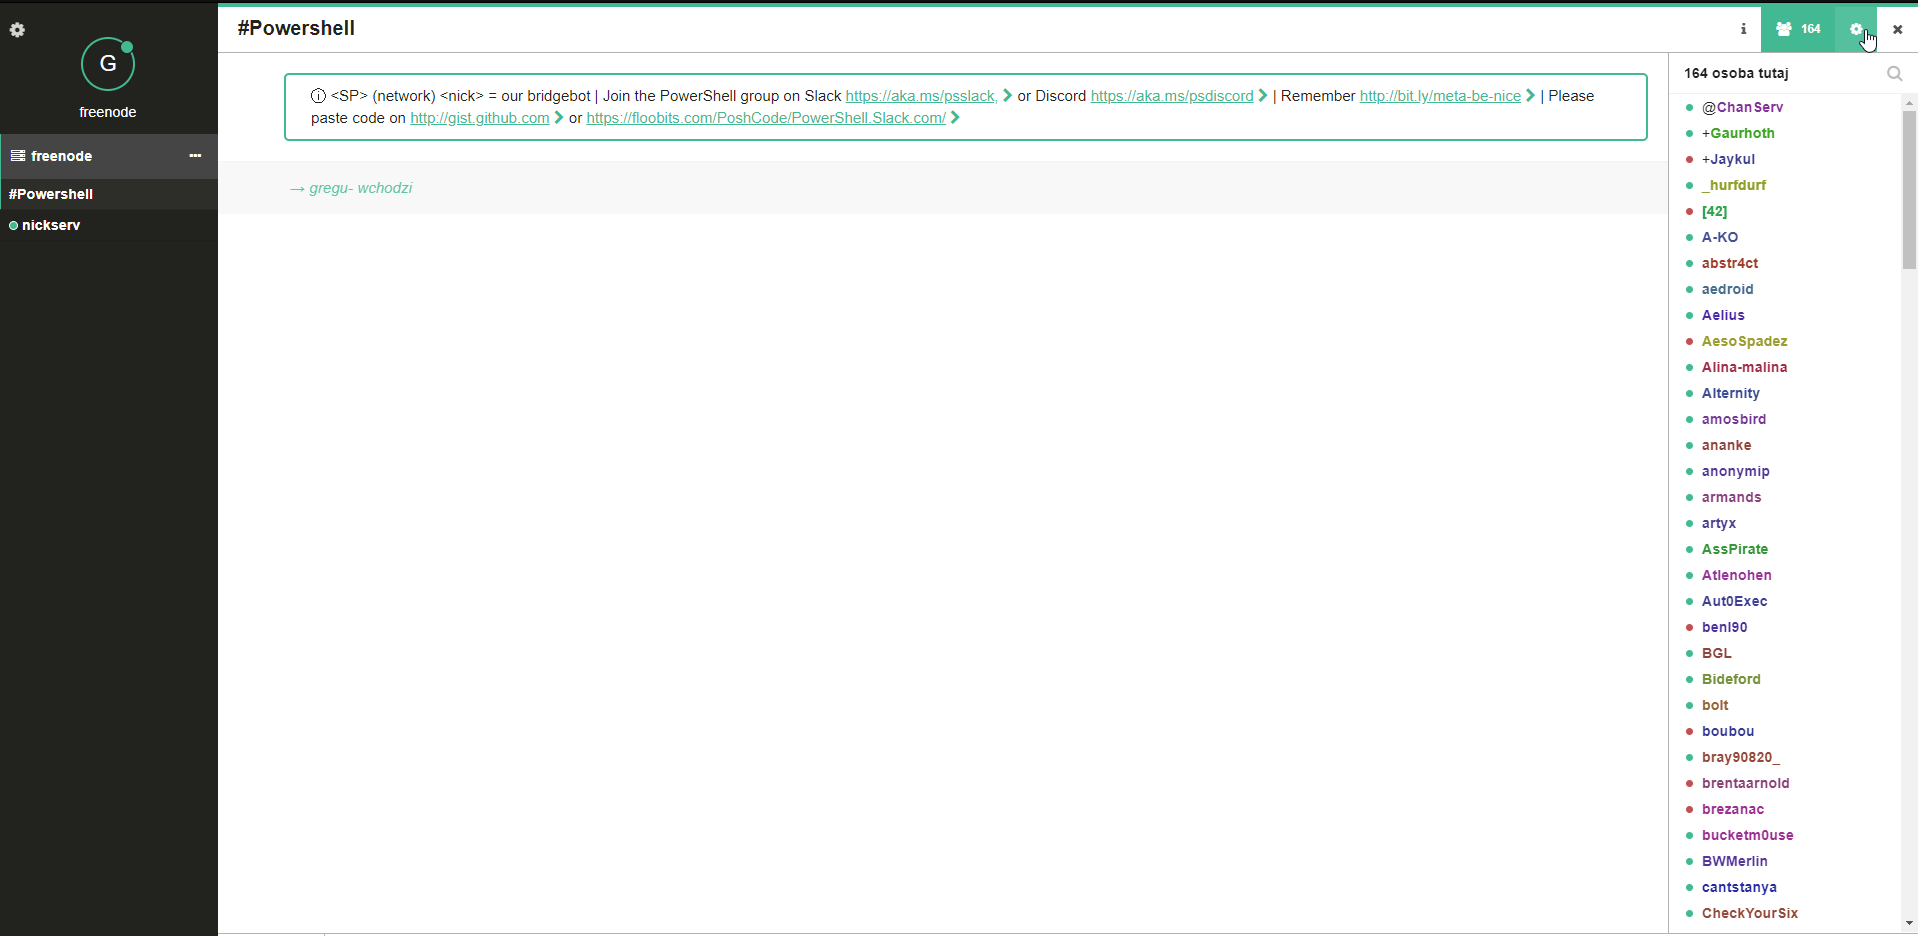Expand preview arrow after the psdiscord link
This screenshot has width=1918, height=936.
pos(1263,96)
